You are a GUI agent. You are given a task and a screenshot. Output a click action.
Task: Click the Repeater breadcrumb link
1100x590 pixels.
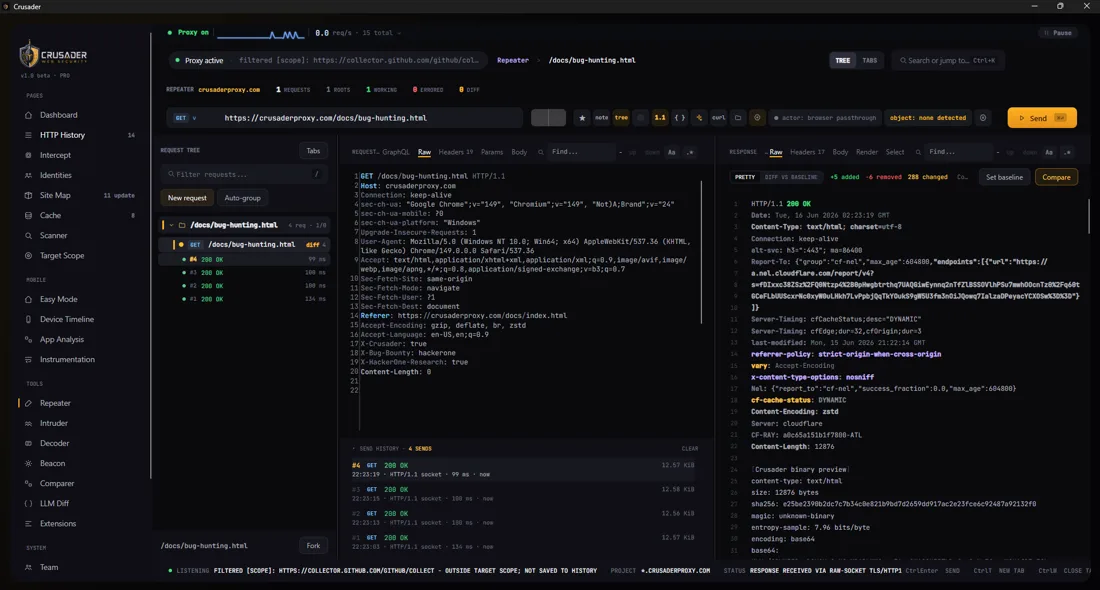pyautogui.click(x=513, y=60)
